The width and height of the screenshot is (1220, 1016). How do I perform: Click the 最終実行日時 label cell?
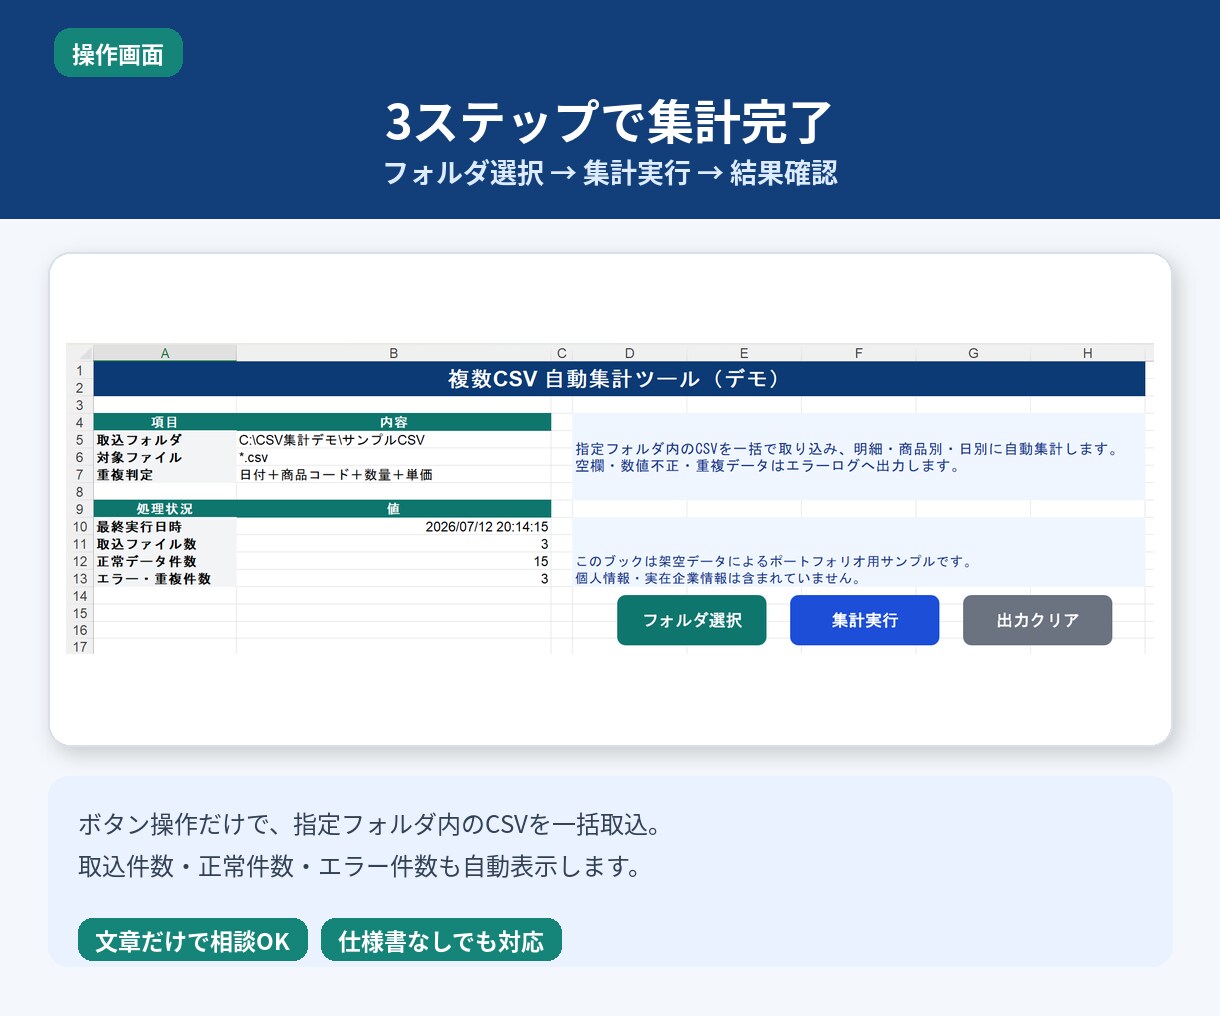[x=165, y=527]
